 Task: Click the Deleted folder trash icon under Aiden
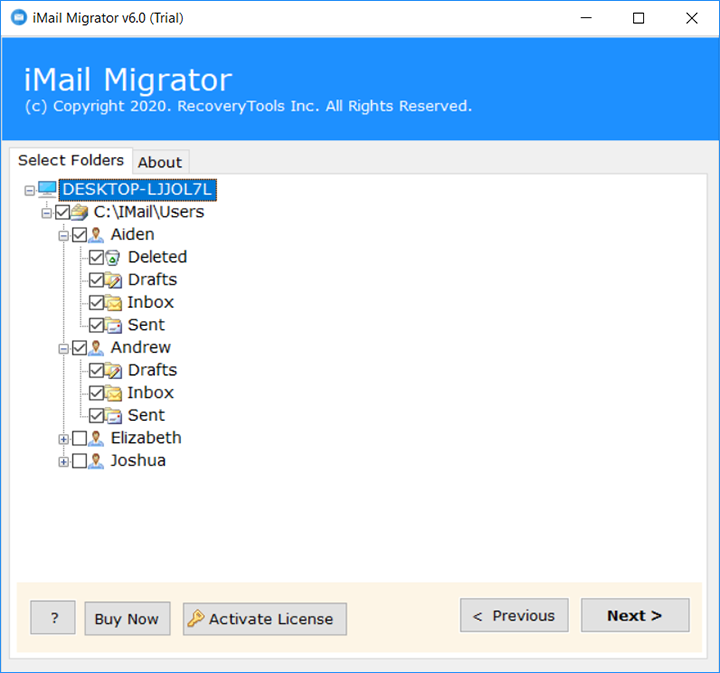point(113,258)
